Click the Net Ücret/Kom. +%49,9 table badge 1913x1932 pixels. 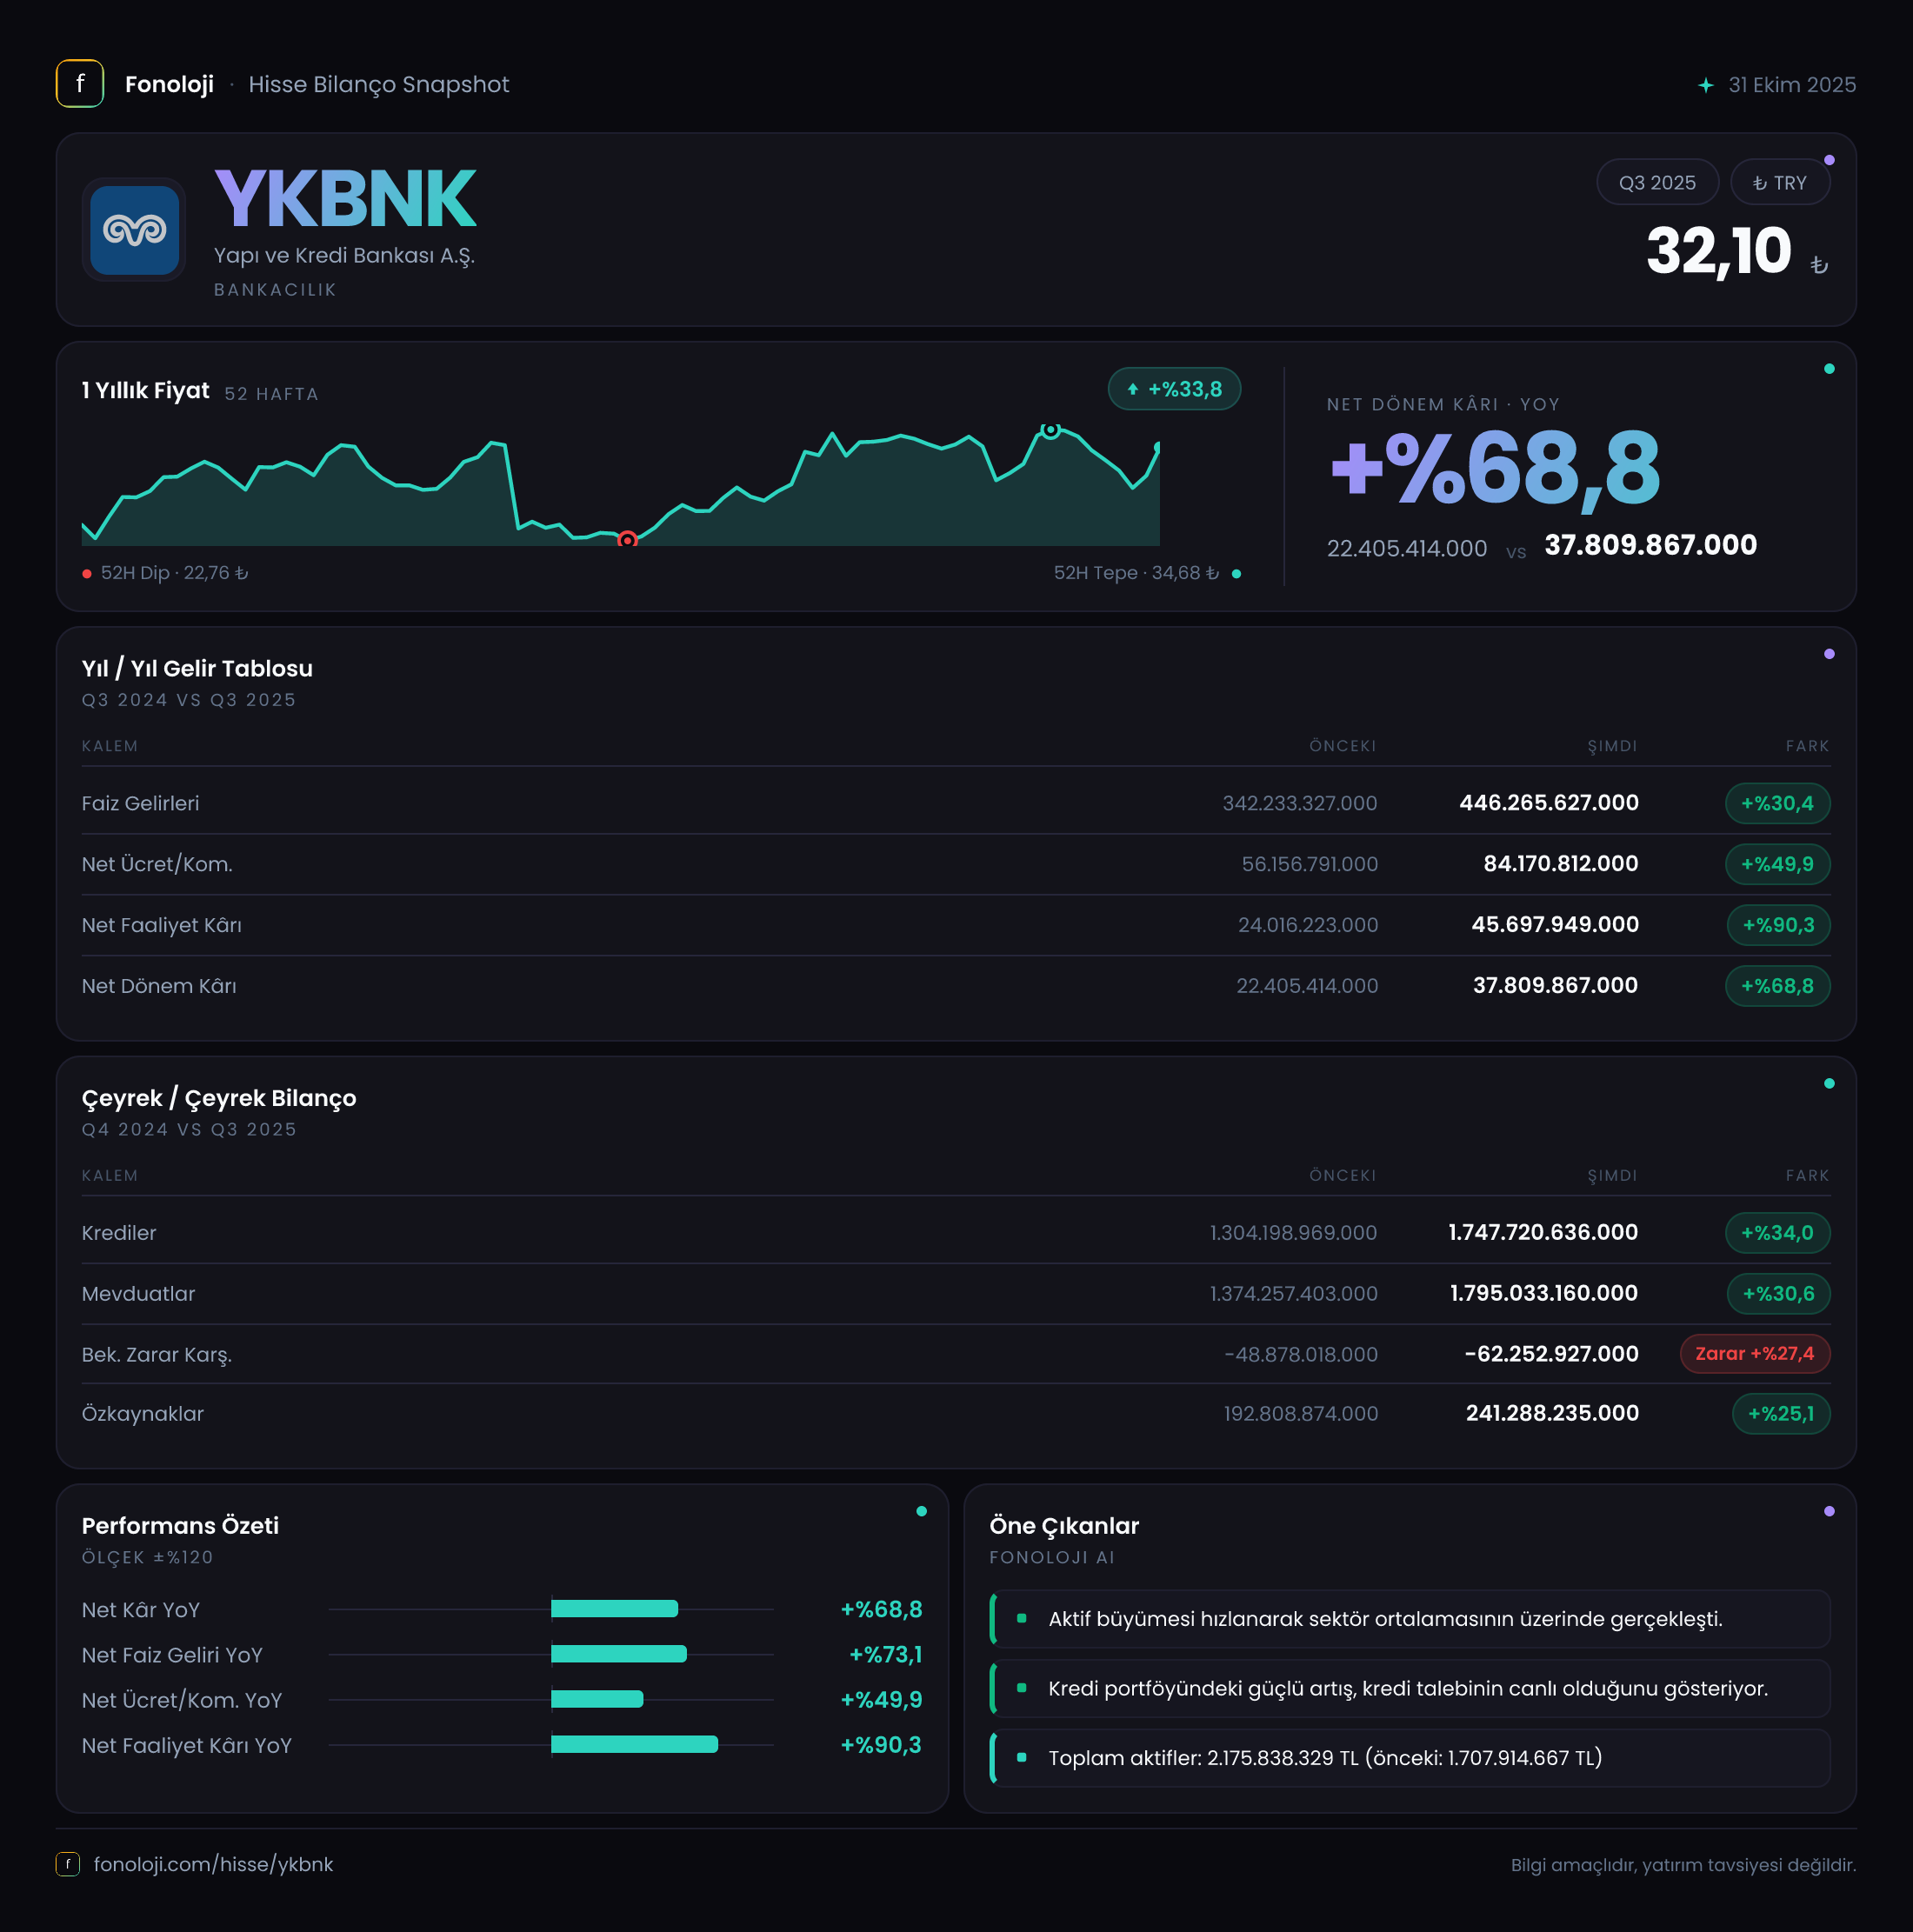[x=1777, y=864]
